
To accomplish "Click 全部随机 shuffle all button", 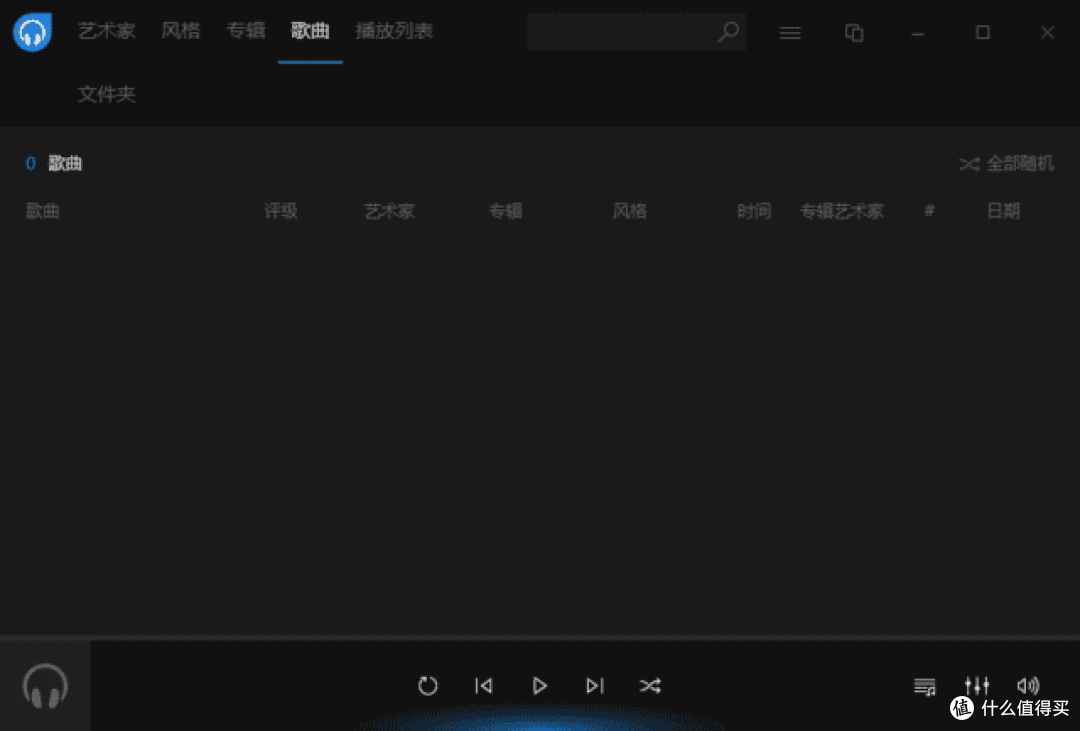I will tap(1006, 164).
